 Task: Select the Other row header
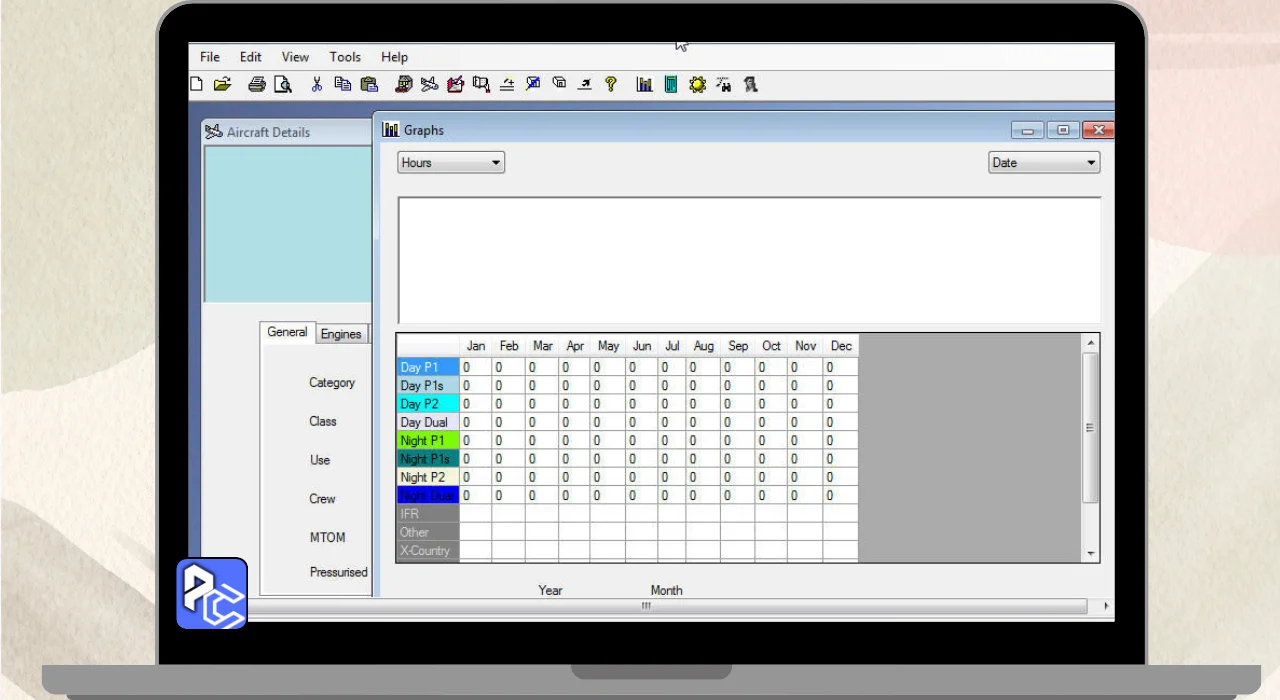coord(428,532)
